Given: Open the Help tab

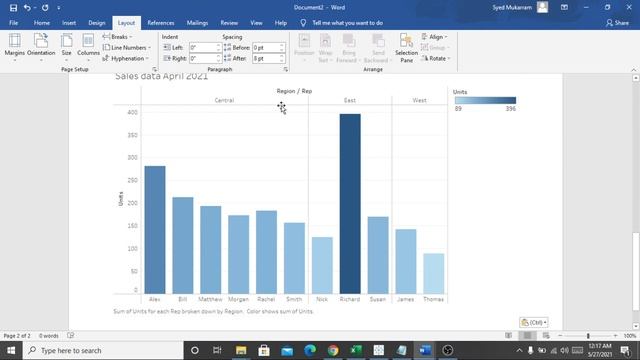Looking at the screenshot, I should [x=280, y=23].
